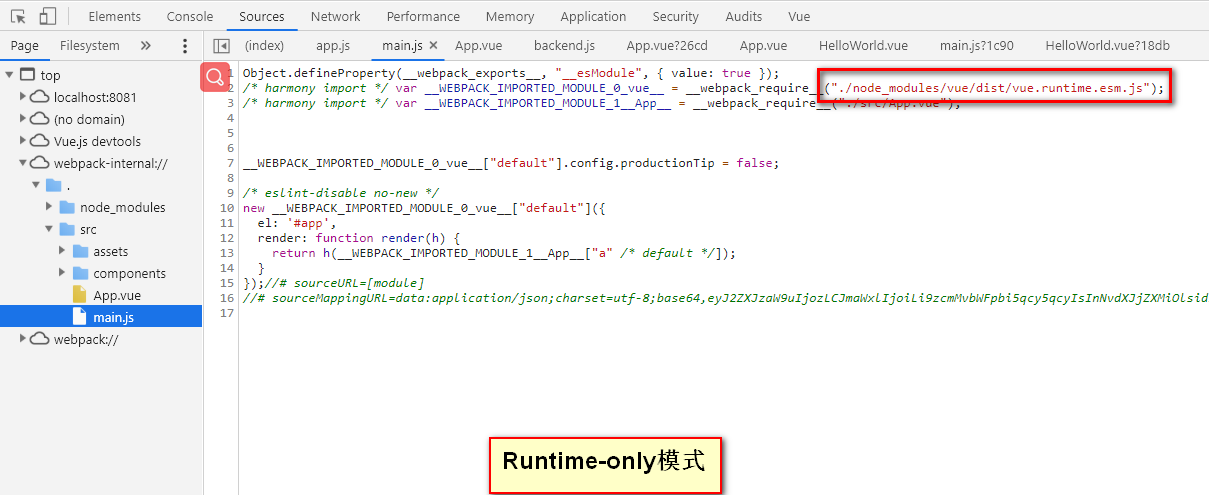Select the Page navigator tab
The width and height of the screenshot is (1209, 495).
25,46
